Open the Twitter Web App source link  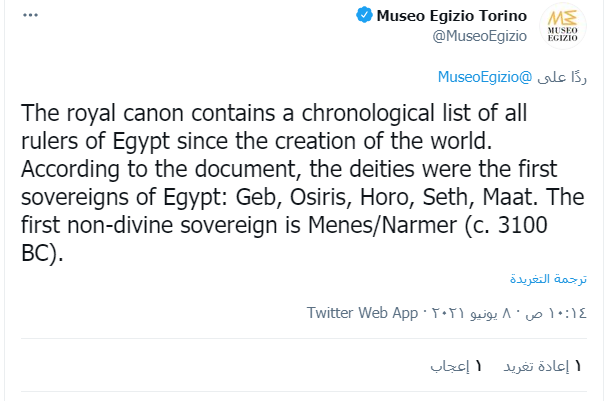coord(362,312)
